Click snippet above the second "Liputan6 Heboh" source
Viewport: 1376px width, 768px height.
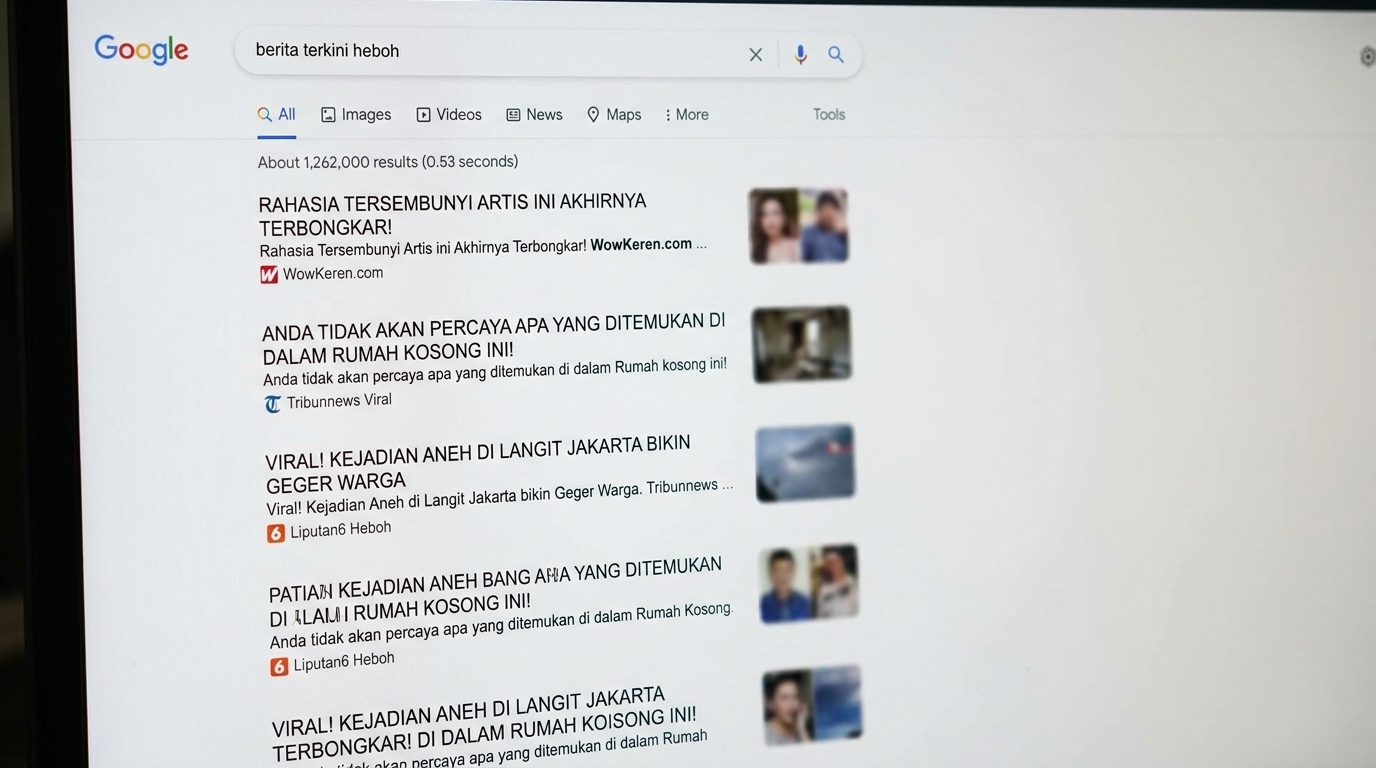(501, 625)
